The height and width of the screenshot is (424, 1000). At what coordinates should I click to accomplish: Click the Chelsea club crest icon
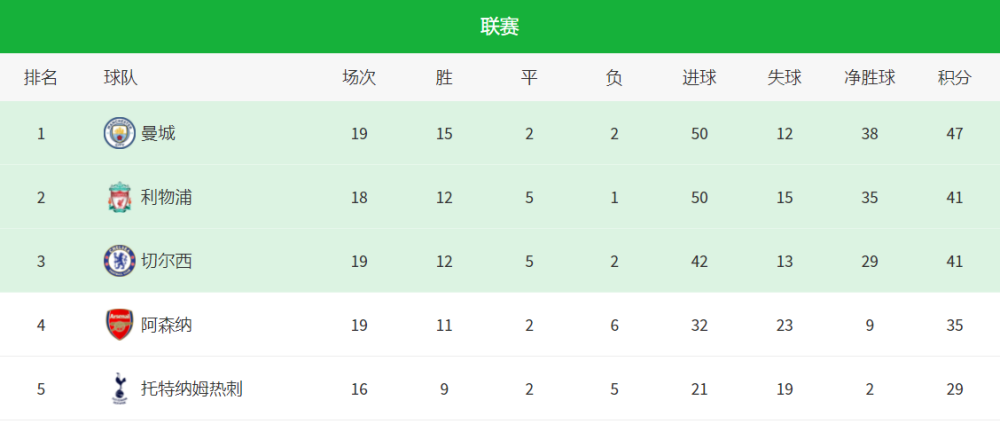coord(120,261)
